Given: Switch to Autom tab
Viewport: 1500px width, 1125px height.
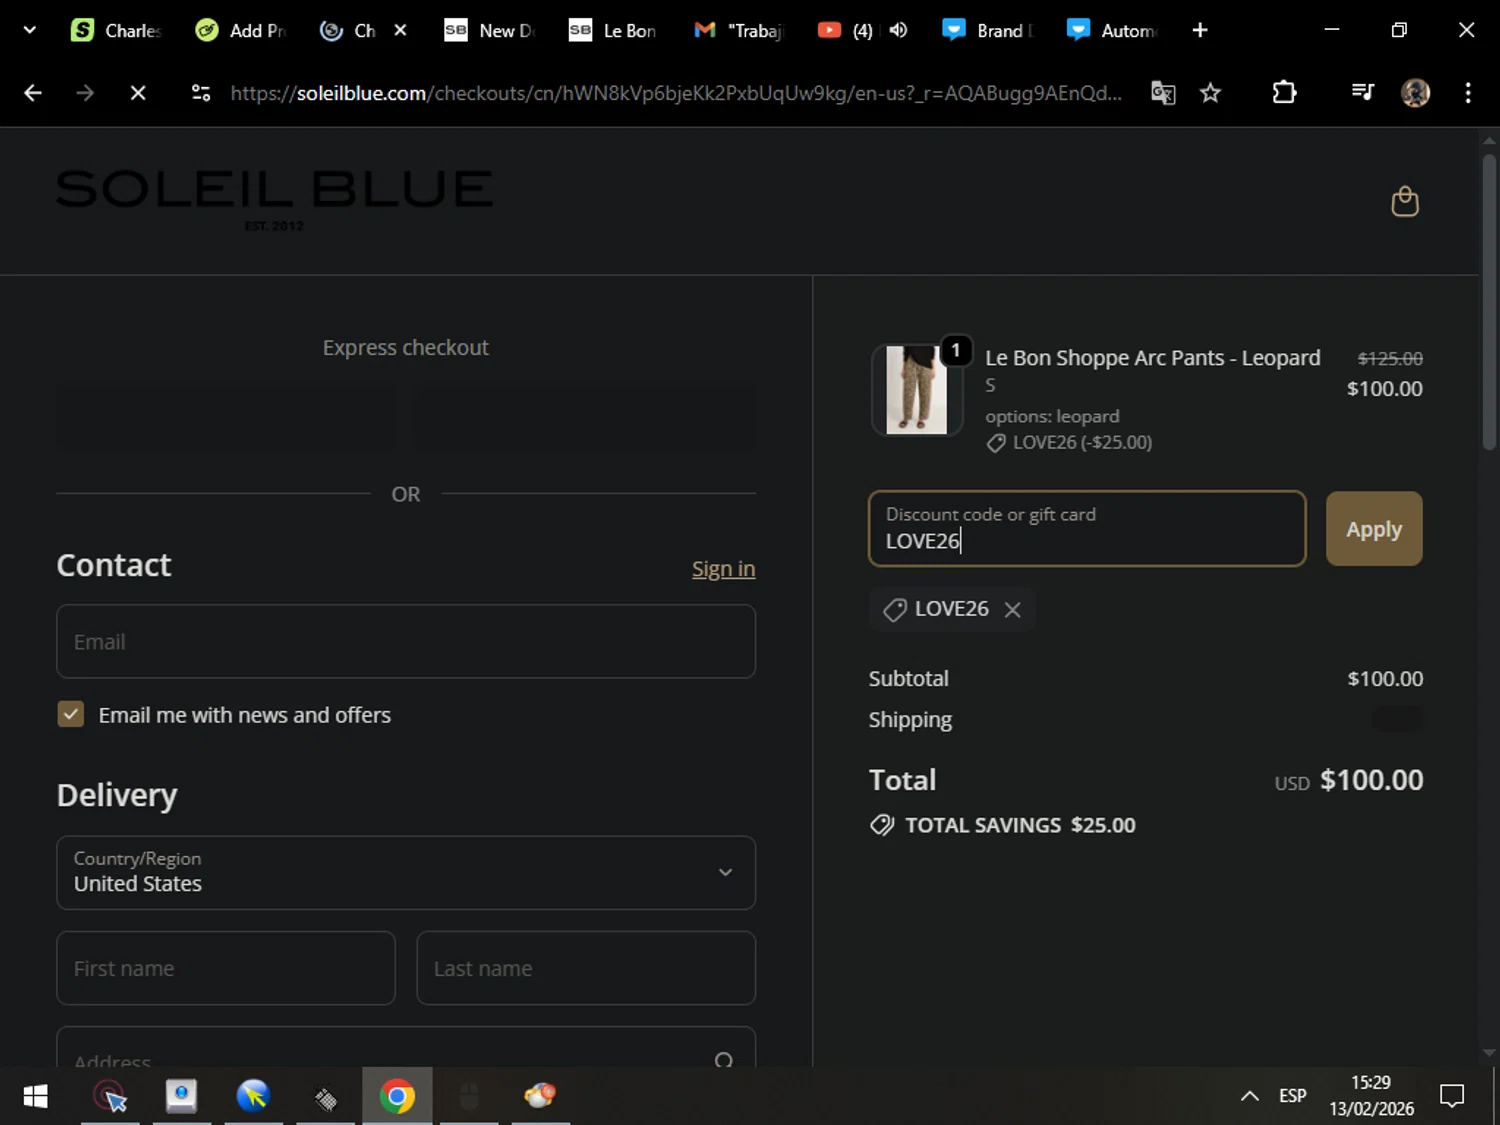Looking at the screenshot, I should (x=1111, y=30).
